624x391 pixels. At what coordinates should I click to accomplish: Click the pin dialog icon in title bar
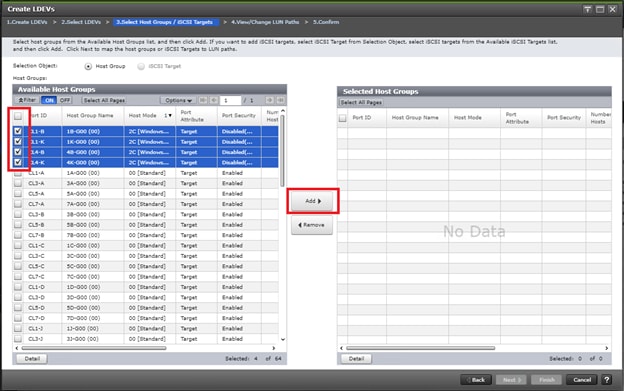587,9
